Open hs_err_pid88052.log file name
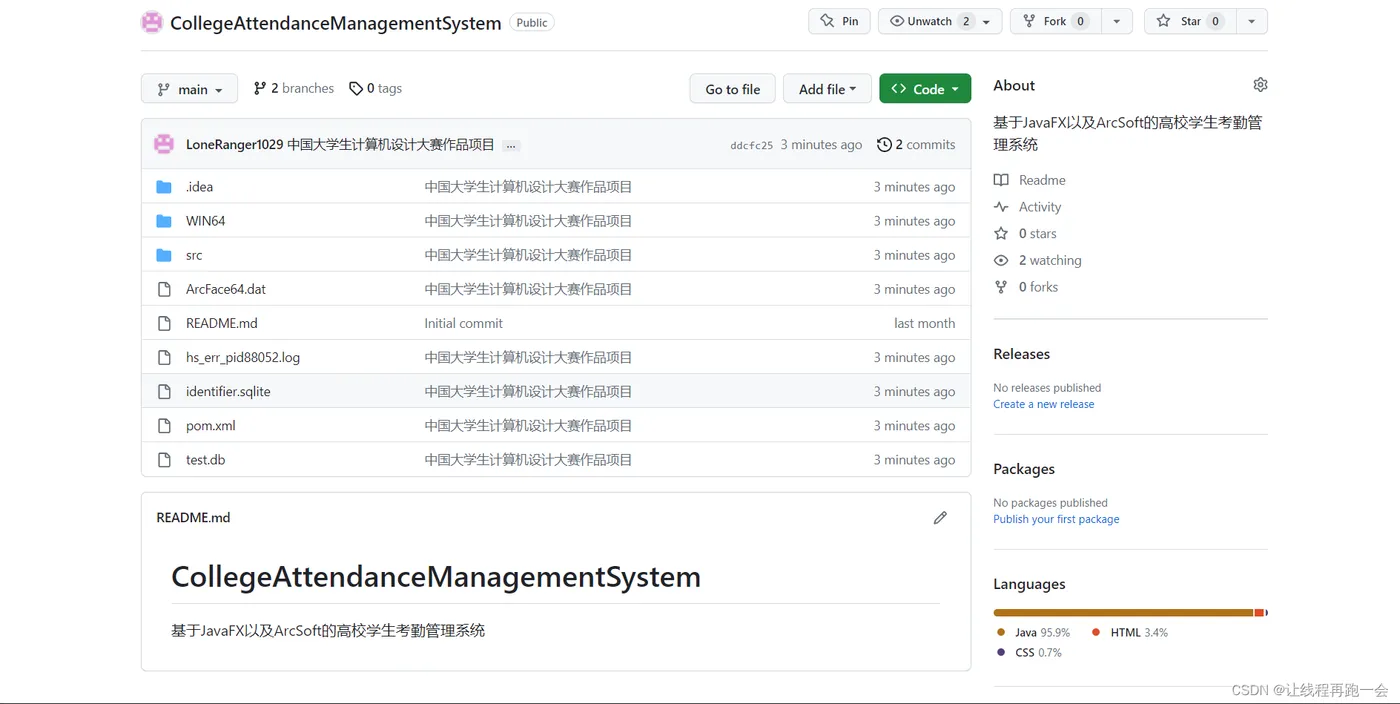1400x704 pixels. click(243, 357)
